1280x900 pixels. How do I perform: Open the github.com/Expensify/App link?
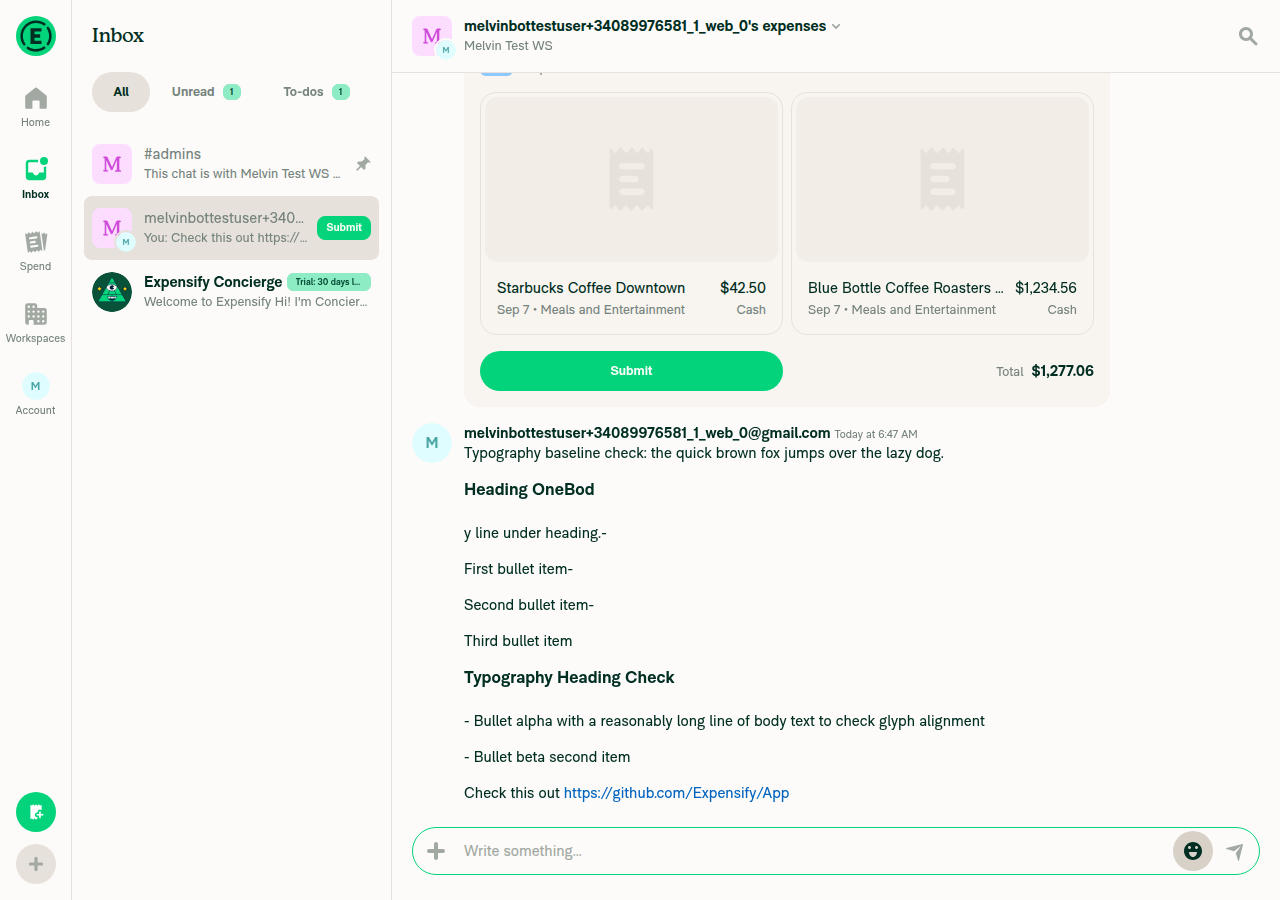677,793
